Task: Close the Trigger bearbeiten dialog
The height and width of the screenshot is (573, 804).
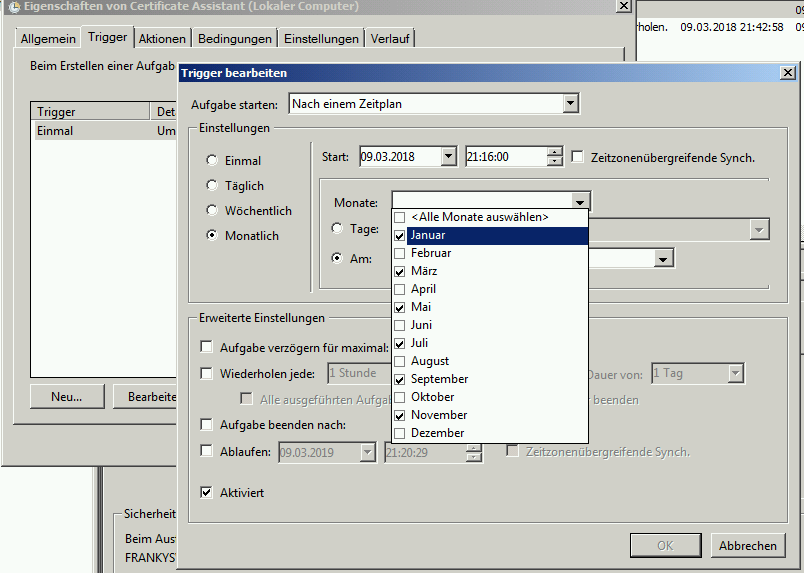Action: point(788,73)
